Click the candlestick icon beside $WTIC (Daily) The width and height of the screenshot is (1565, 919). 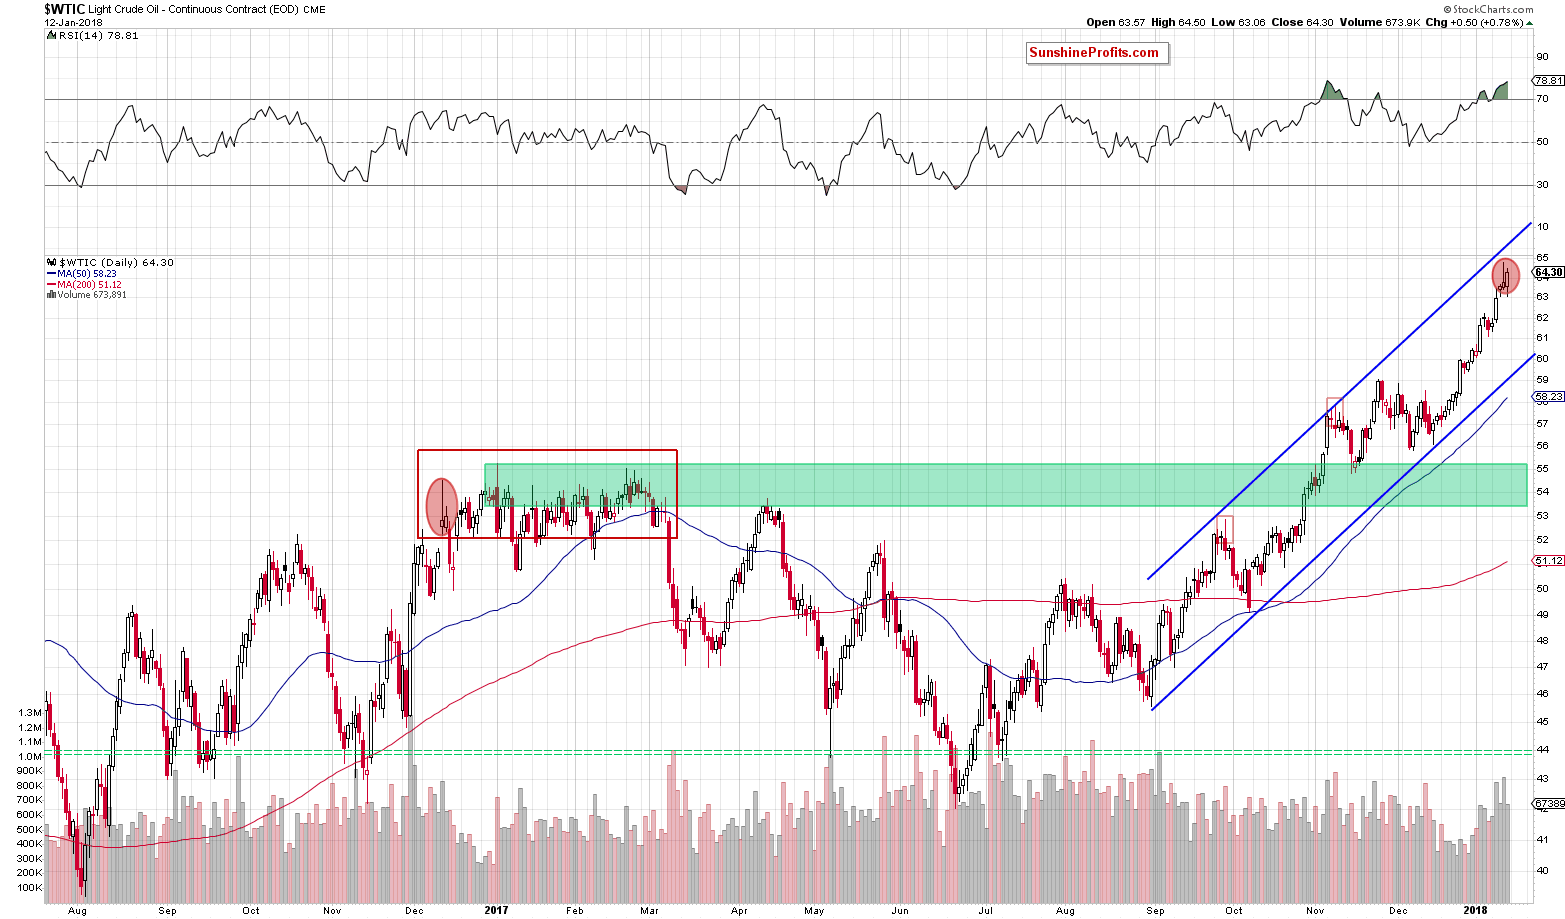tap(51, 263)
